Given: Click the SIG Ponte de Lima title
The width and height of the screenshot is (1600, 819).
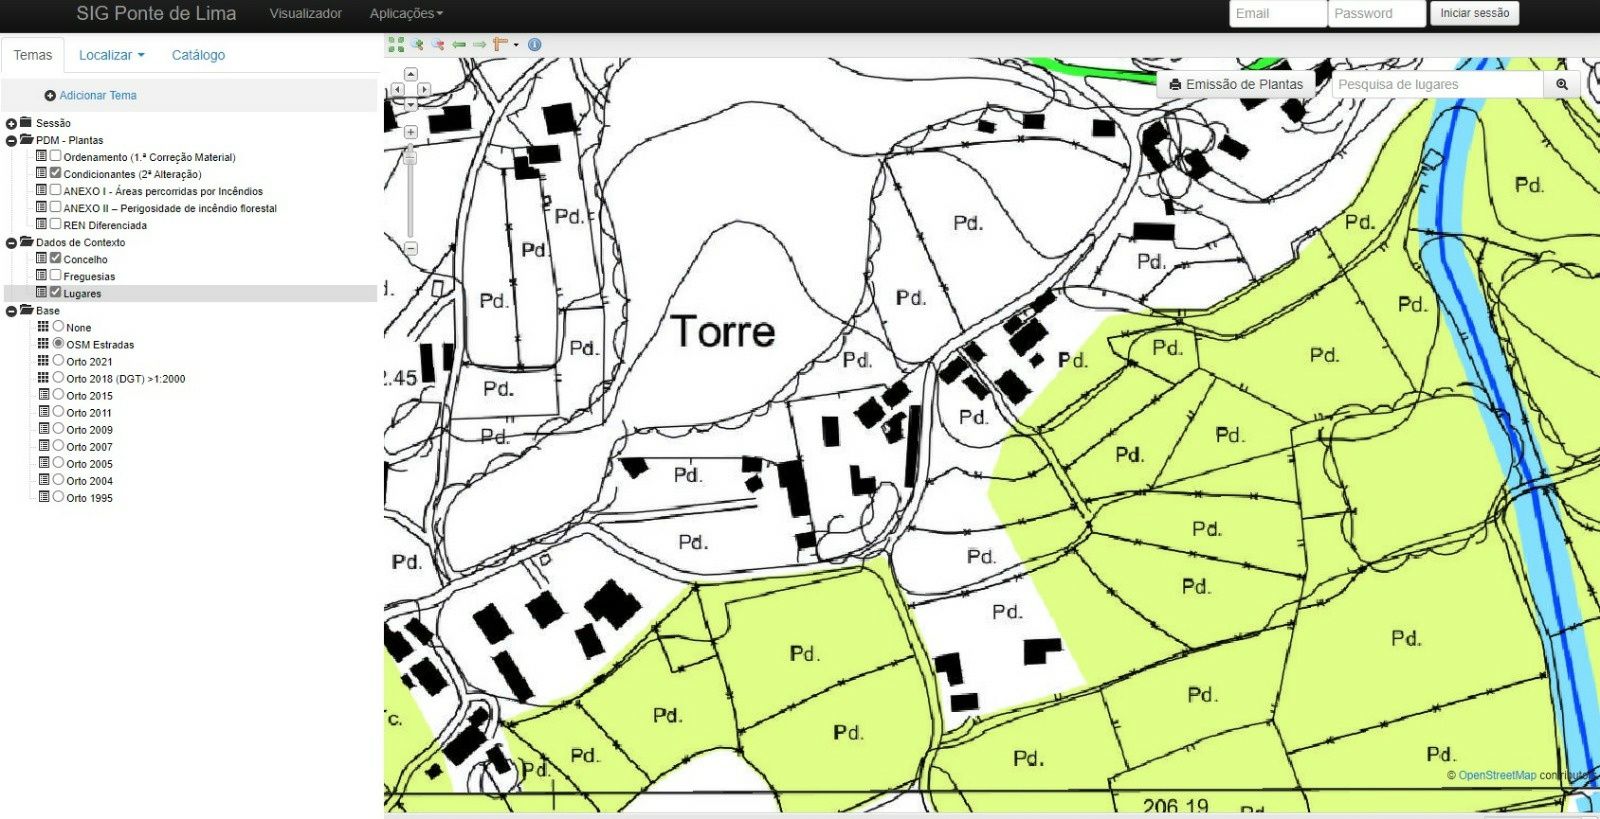Looking at the screenshot, I should tap(156, 13).
